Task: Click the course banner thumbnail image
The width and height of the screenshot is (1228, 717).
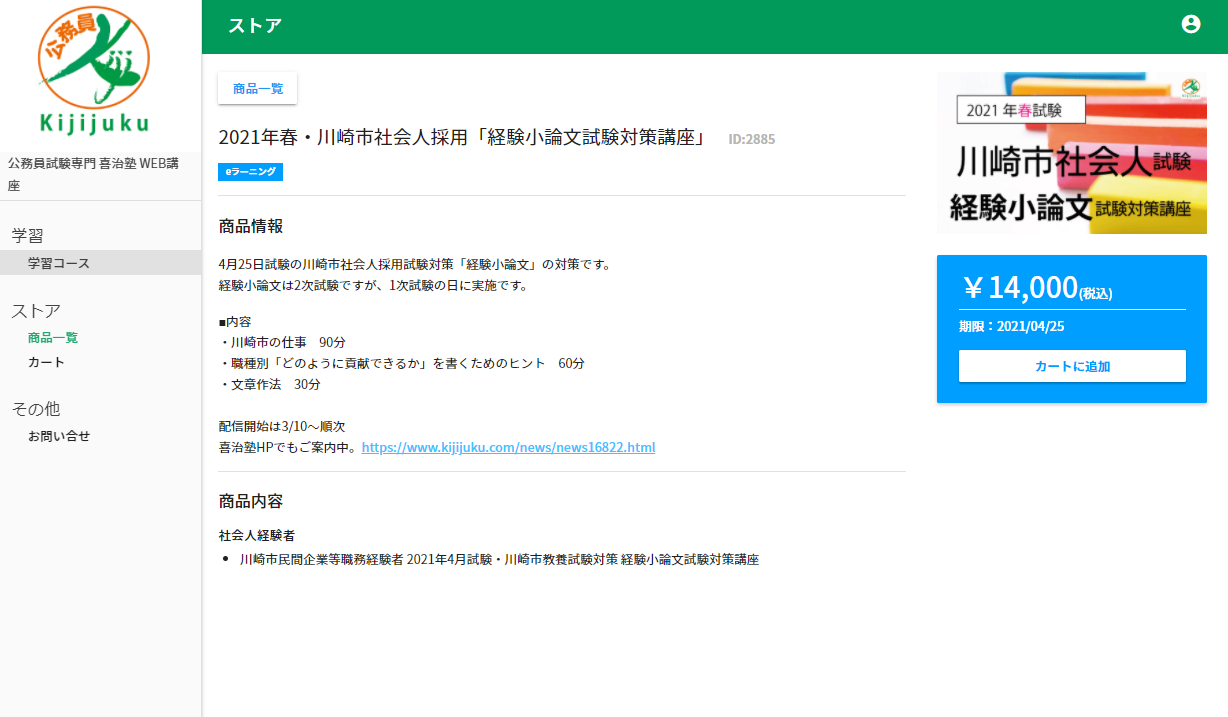Action: coord(1072,153)
